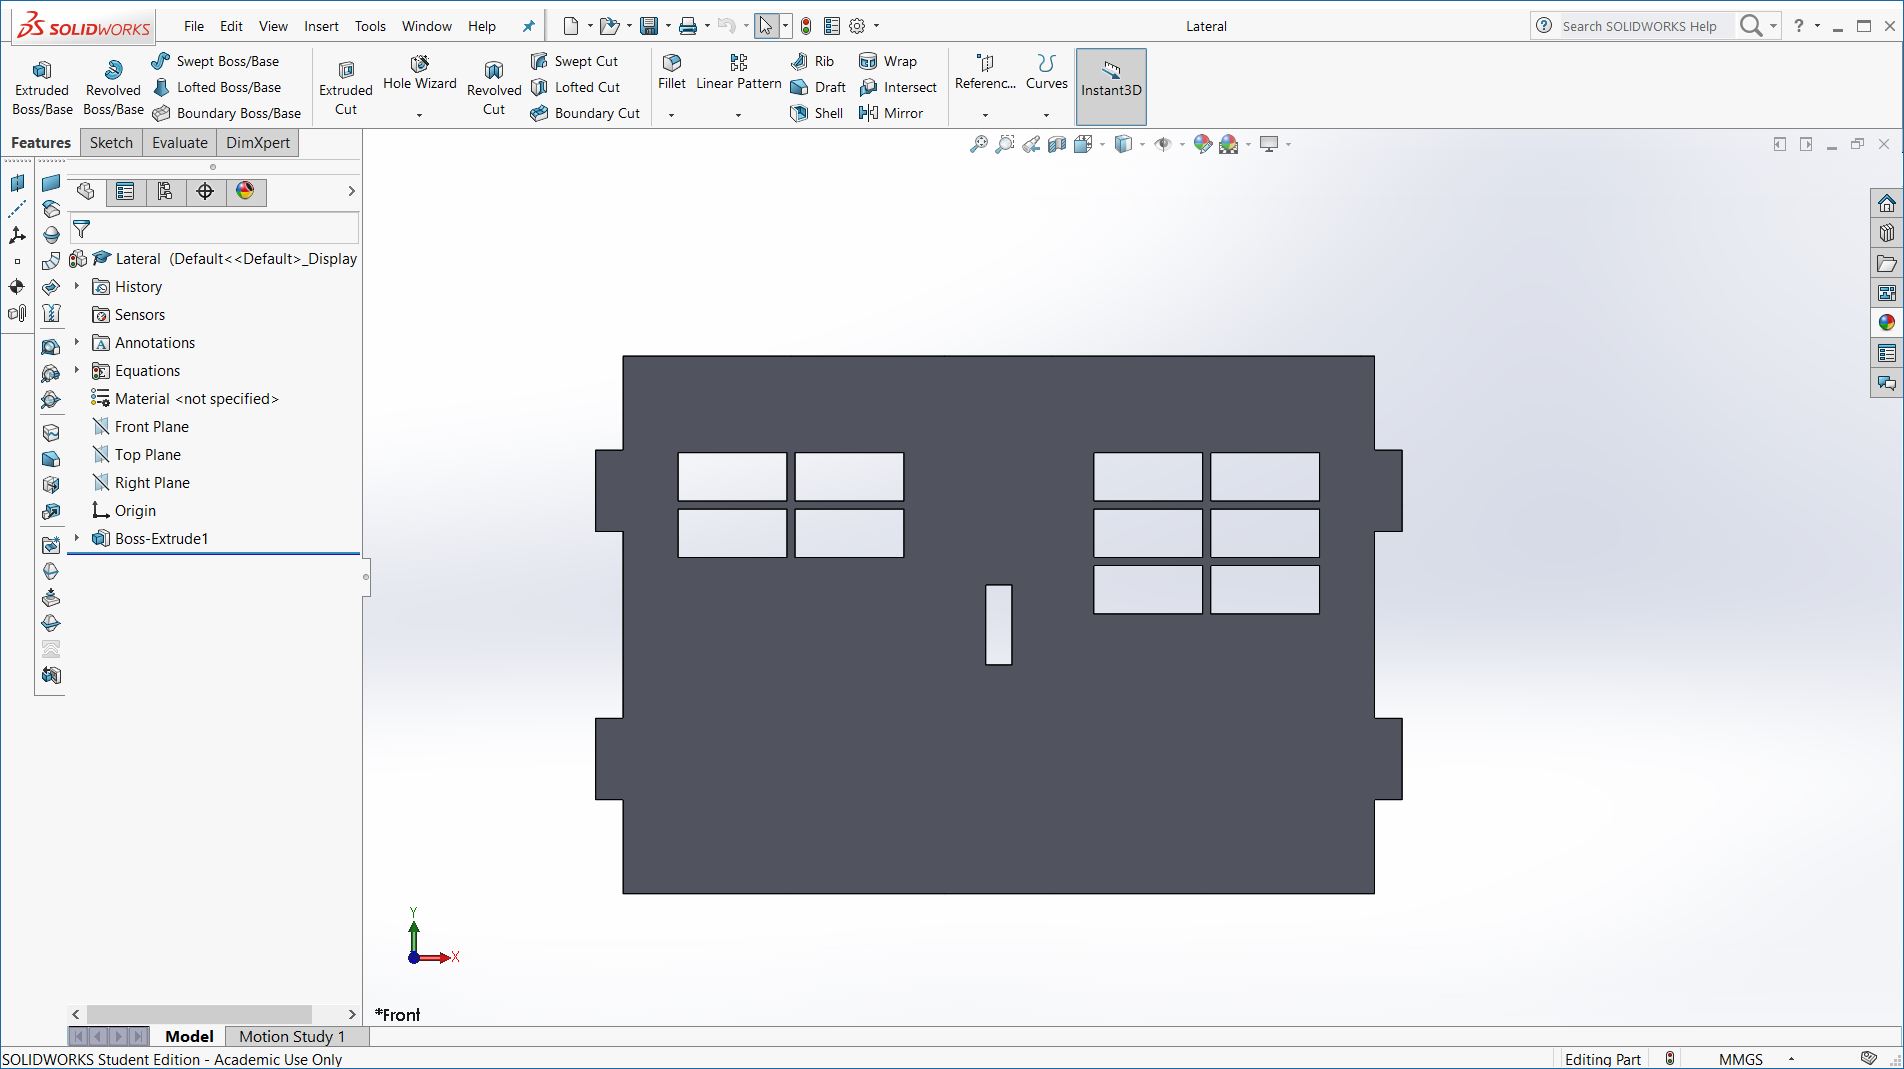Select the Mirror feature tool
Image resolution: width=1904 pixels, height=1069 pixels.
[x=891, y=113]
